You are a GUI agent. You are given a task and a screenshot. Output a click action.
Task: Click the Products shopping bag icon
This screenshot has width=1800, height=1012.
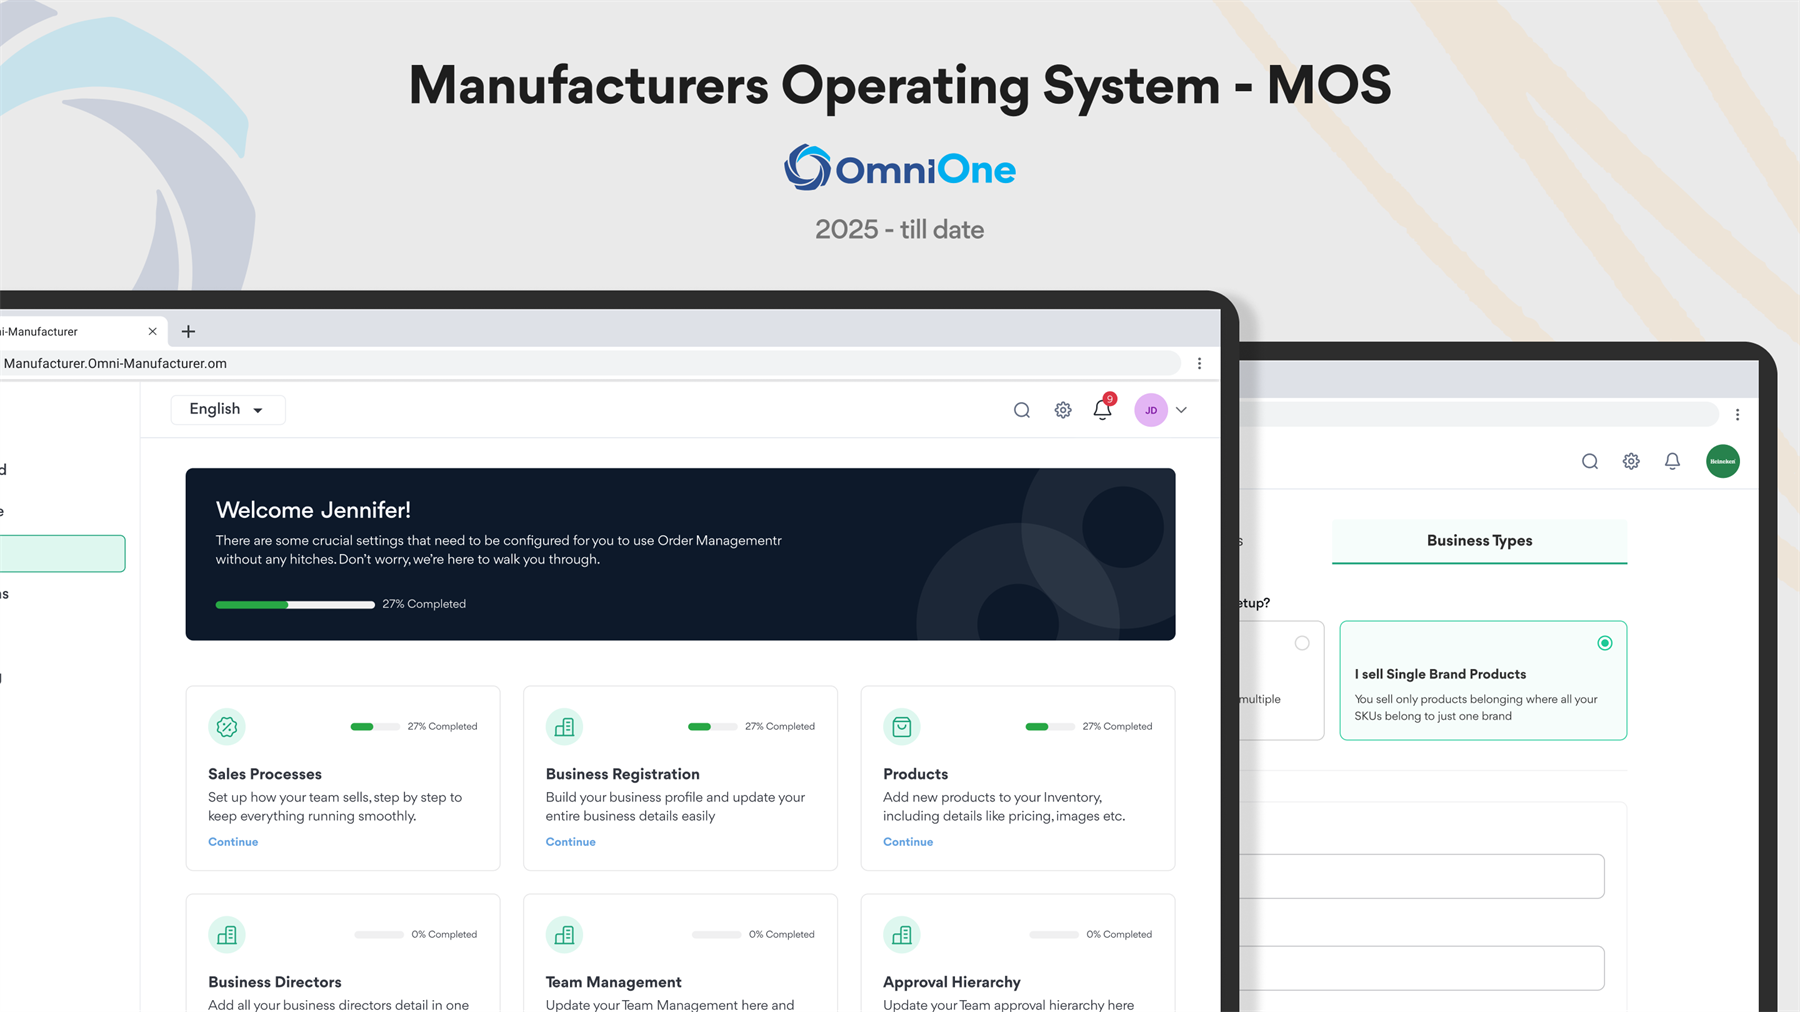(902, 727)
